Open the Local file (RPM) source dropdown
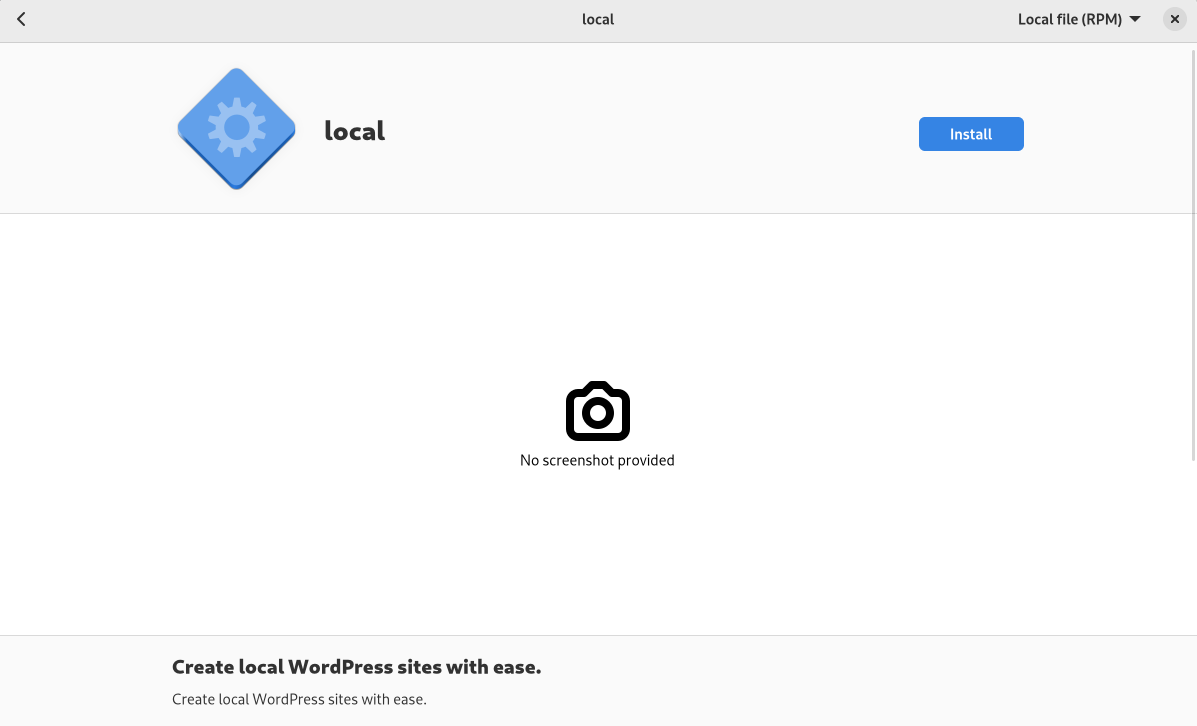 (x=1078, y=19)
